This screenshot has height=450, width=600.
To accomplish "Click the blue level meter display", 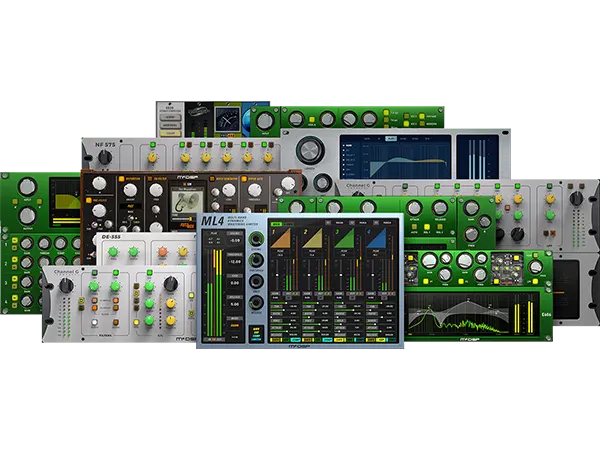I will (x=478, y=157).
